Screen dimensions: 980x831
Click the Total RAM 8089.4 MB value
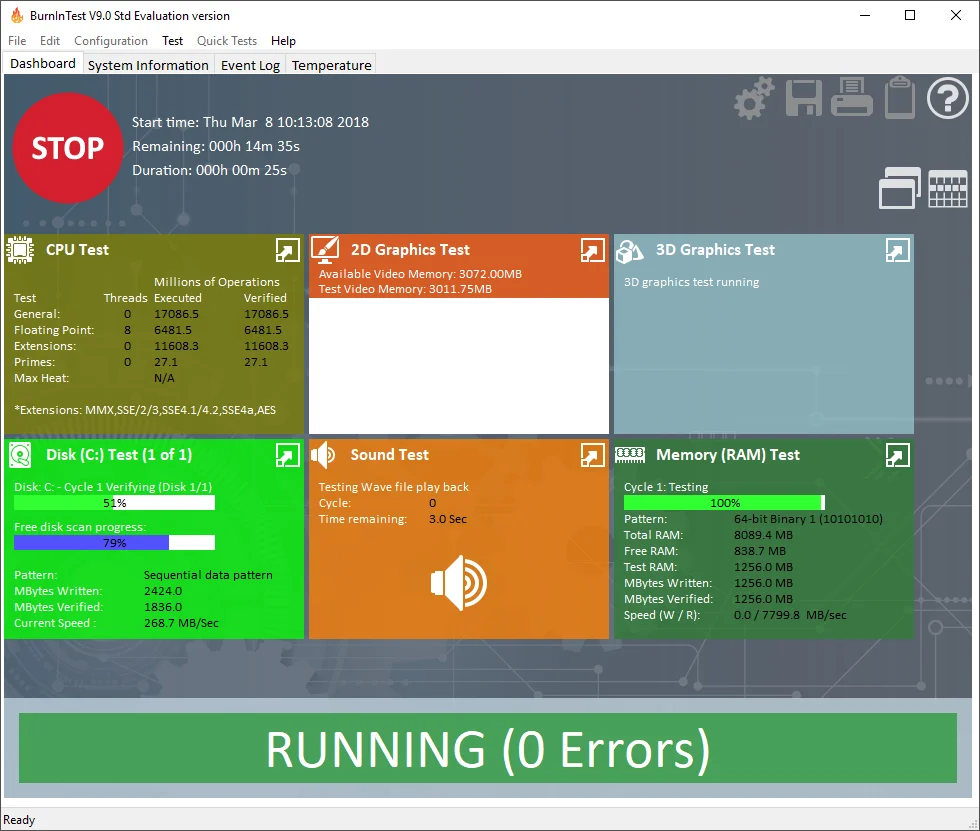(x=763, y=535)
